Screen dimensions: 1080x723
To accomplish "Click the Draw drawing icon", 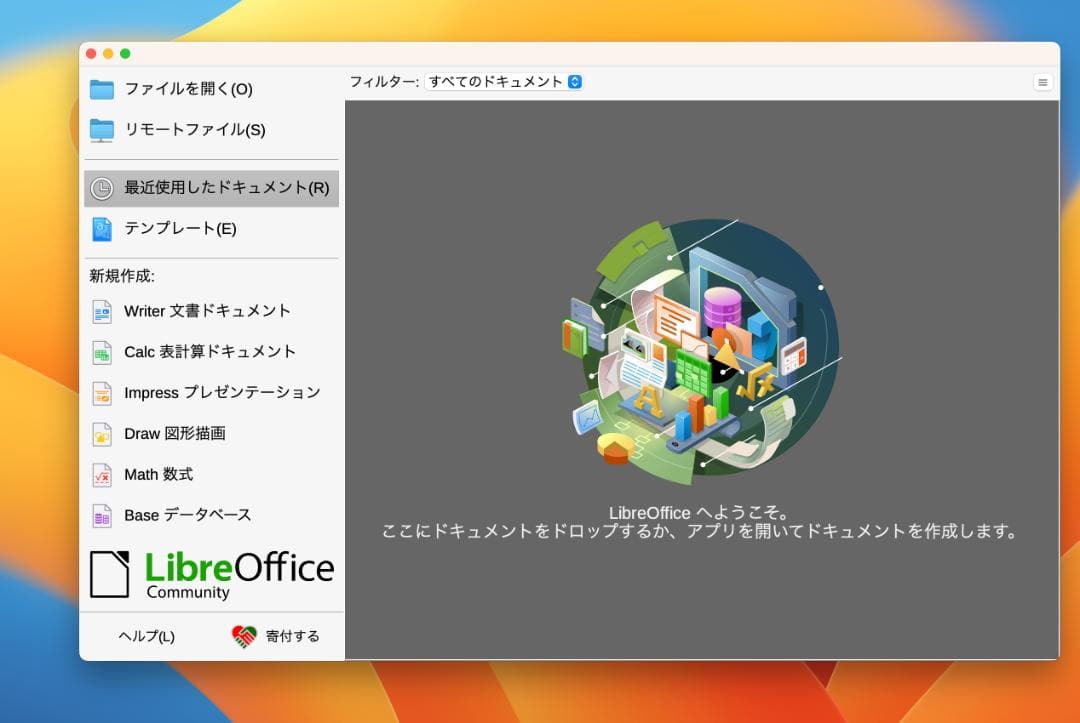I will coord(102,434).
